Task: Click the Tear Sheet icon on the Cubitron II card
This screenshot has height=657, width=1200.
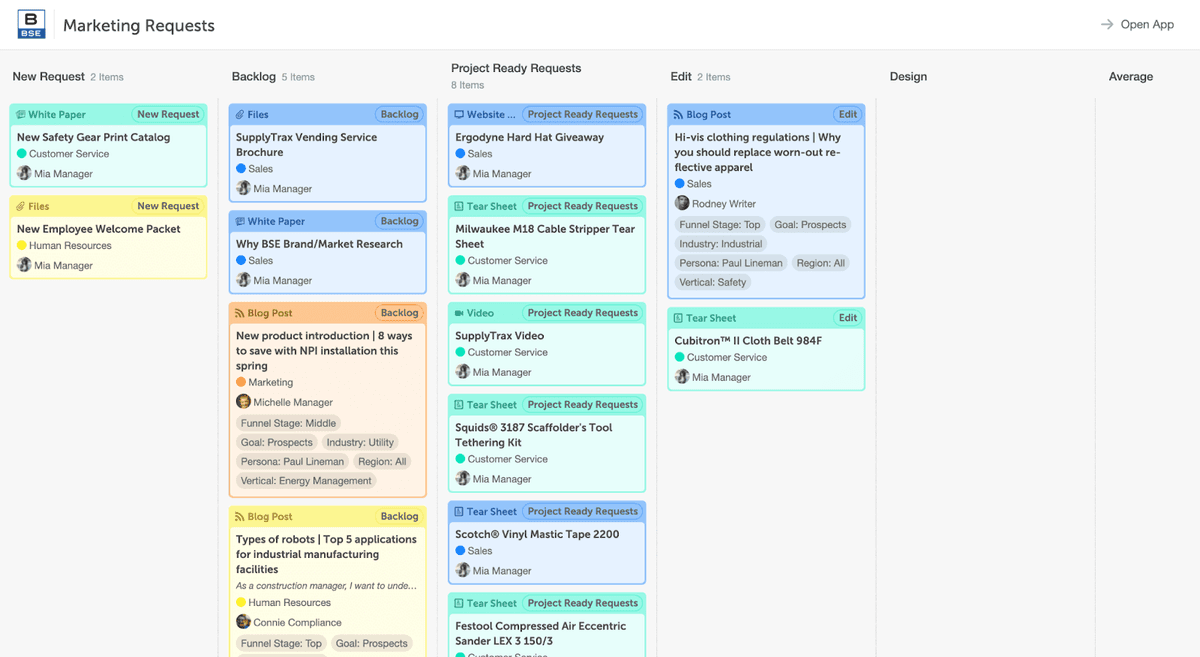Action: [680, 317]
